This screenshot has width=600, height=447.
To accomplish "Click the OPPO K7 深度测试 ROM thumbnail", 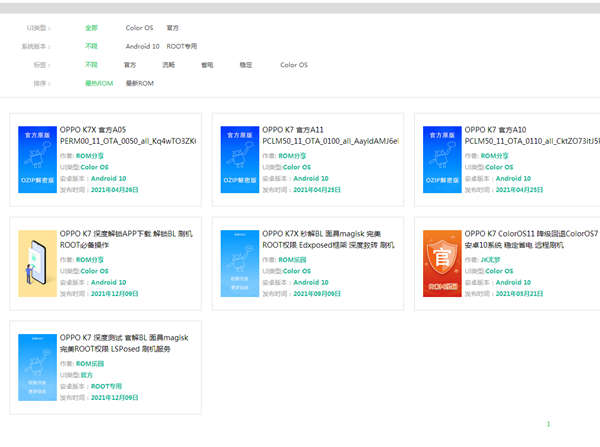I will 37,367.
